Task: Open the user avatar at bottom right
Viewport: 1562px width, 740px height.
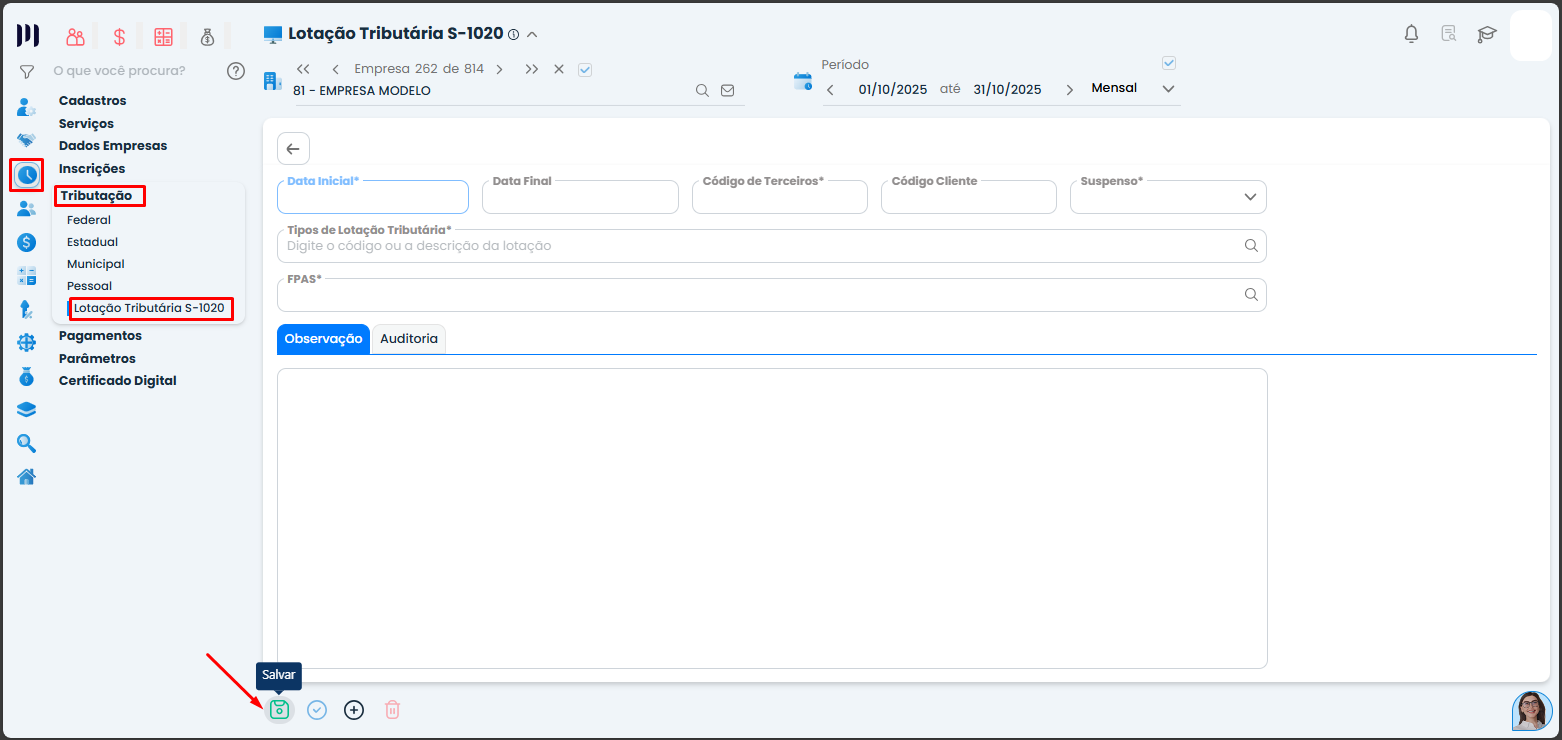Action: (x=1532, y=711)
